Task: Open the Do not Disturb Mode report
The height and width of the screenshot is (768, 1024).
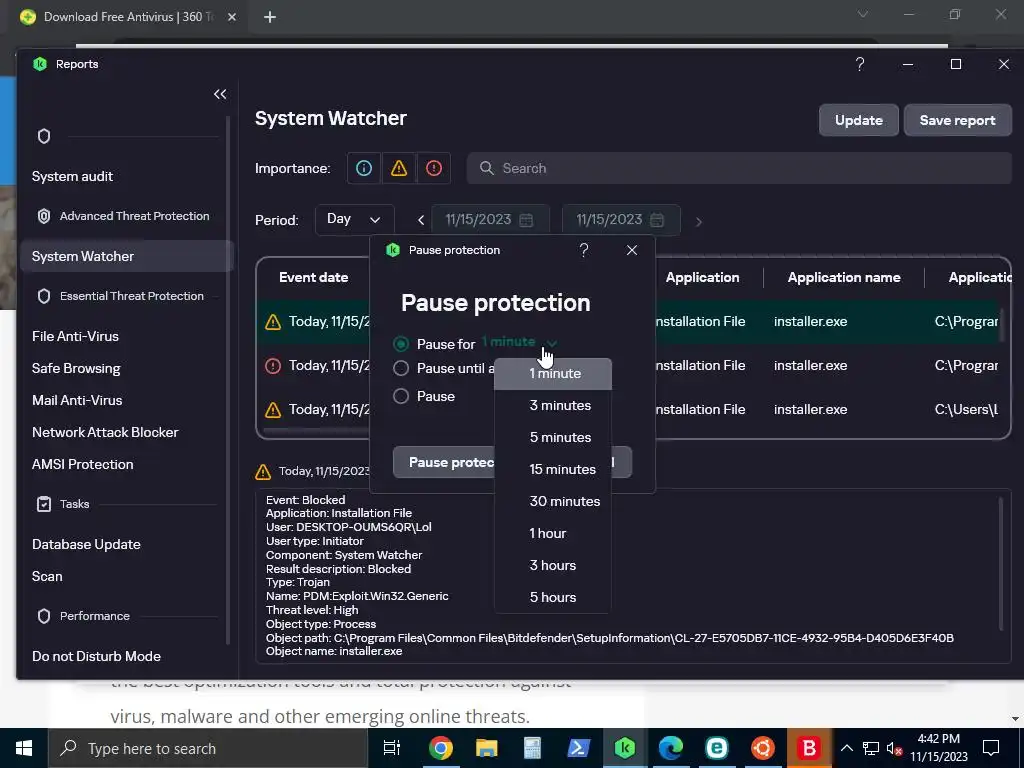Action: click(96, 656)
